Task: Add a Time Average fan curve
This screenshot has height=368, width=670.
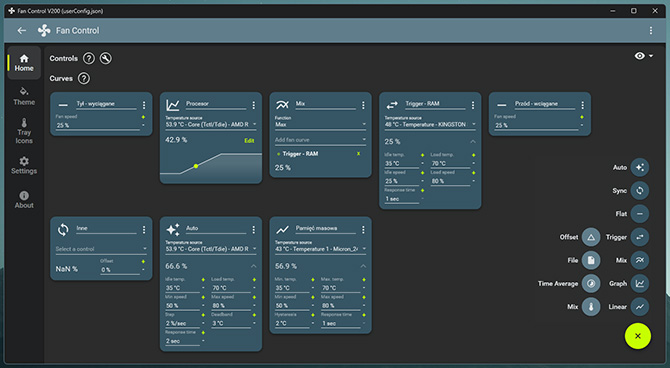Action: pos(591,283)
